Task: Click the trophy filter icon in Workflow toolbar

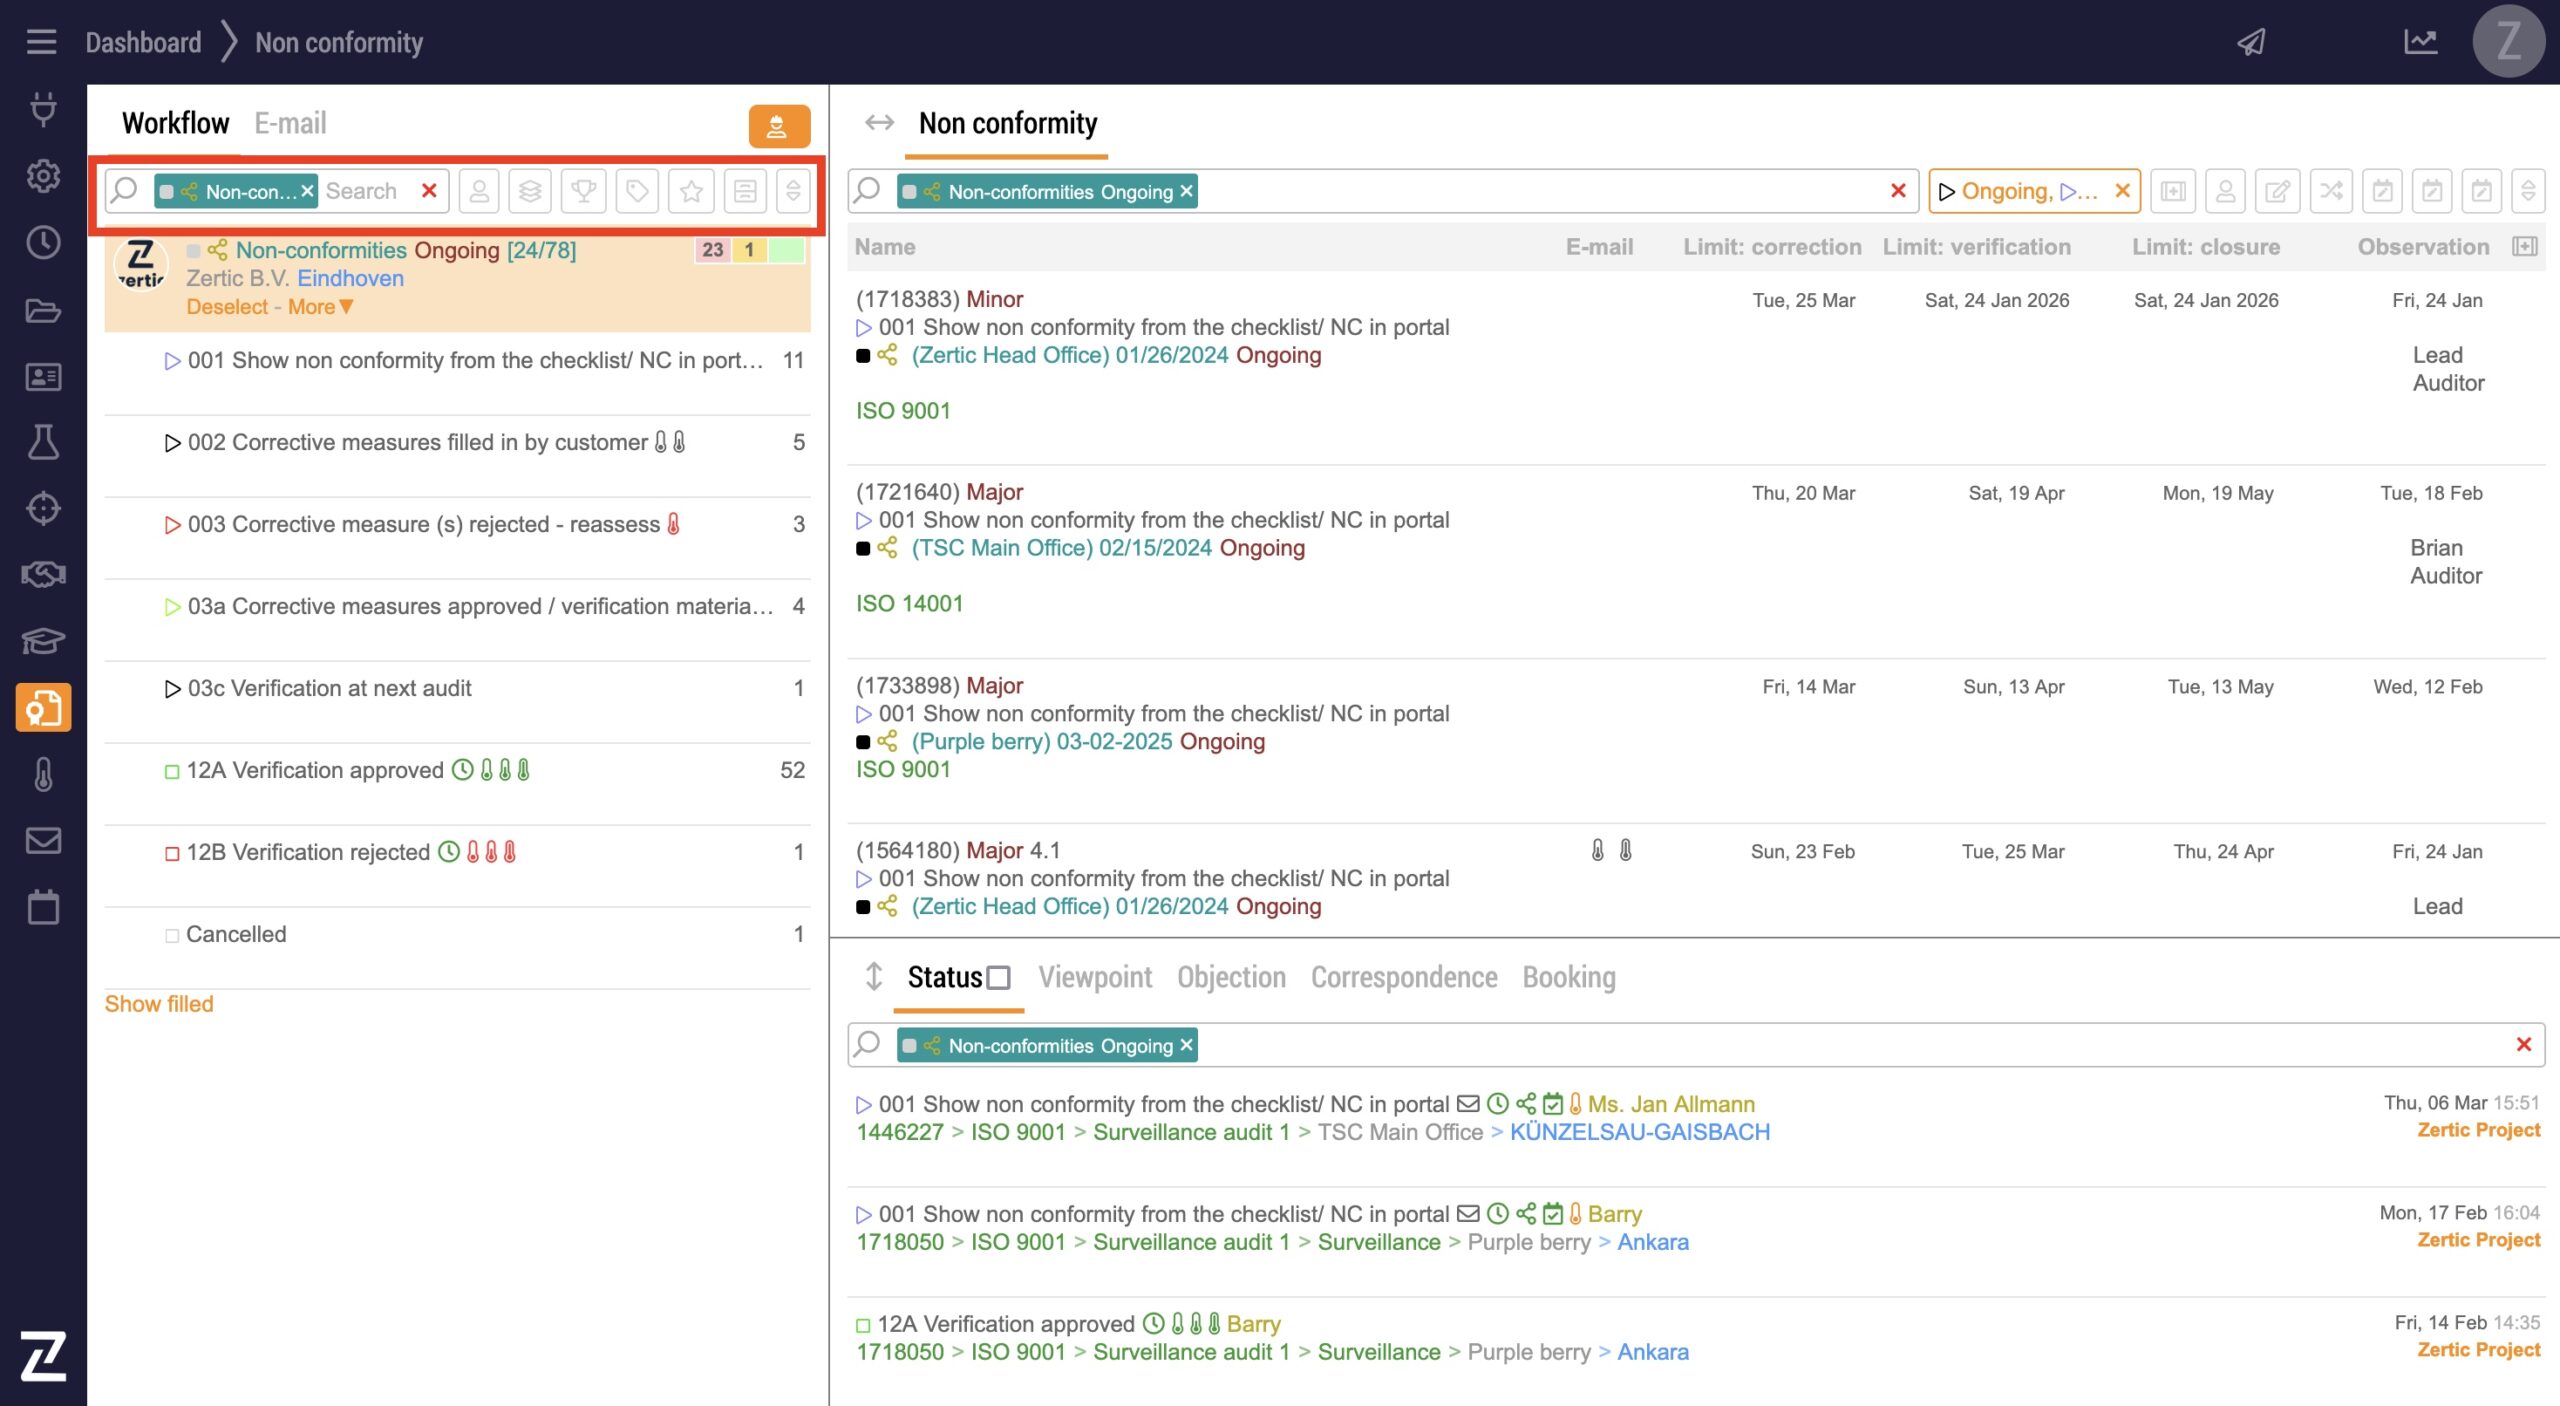Action: point(584,190)
